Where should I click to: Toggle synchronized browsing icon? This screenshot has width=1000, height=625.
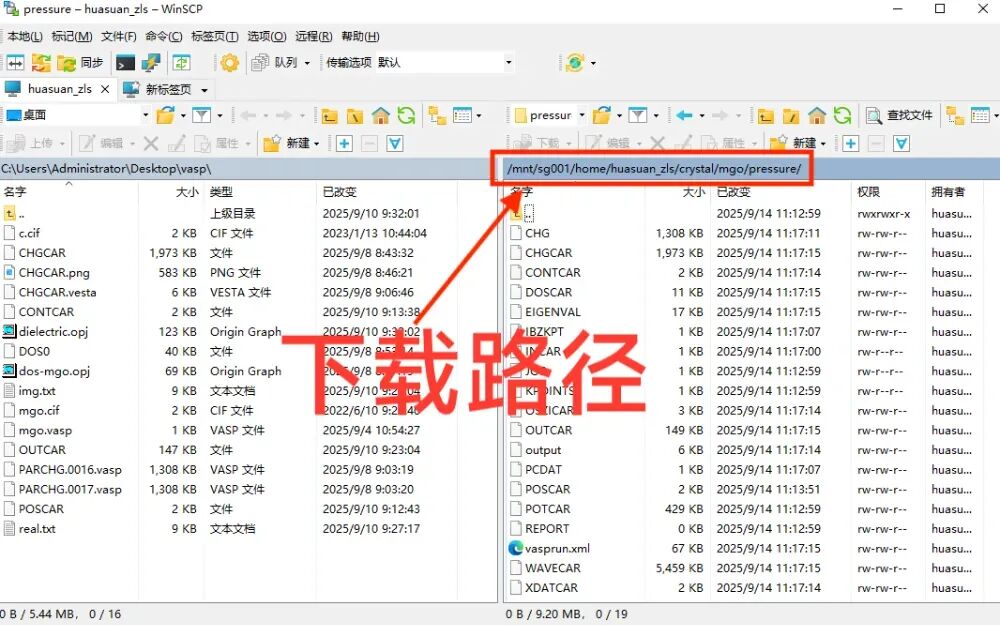40,62
